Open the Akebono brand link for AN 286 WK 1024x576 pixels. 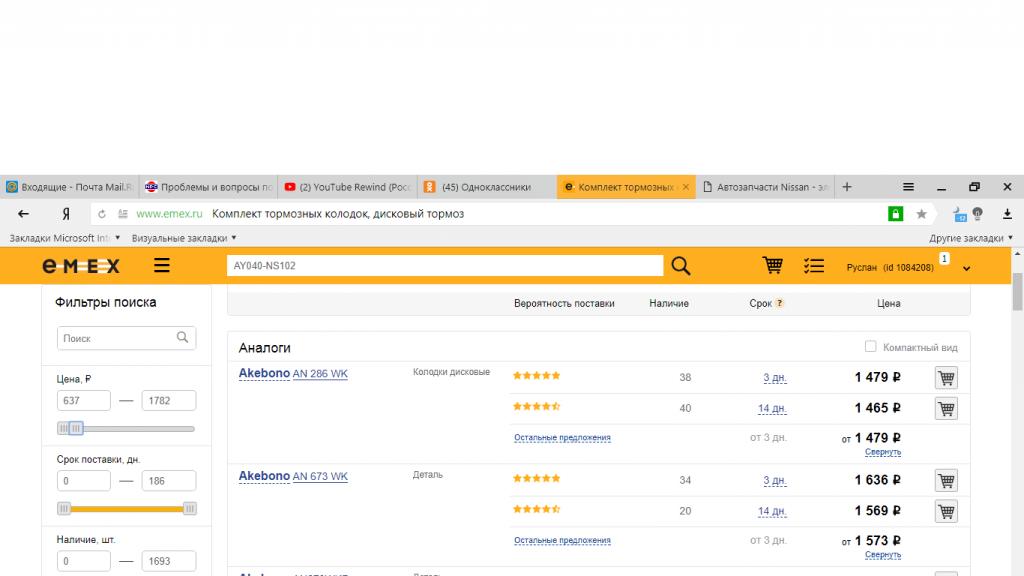pyautogui.click(x=264, y=373)
